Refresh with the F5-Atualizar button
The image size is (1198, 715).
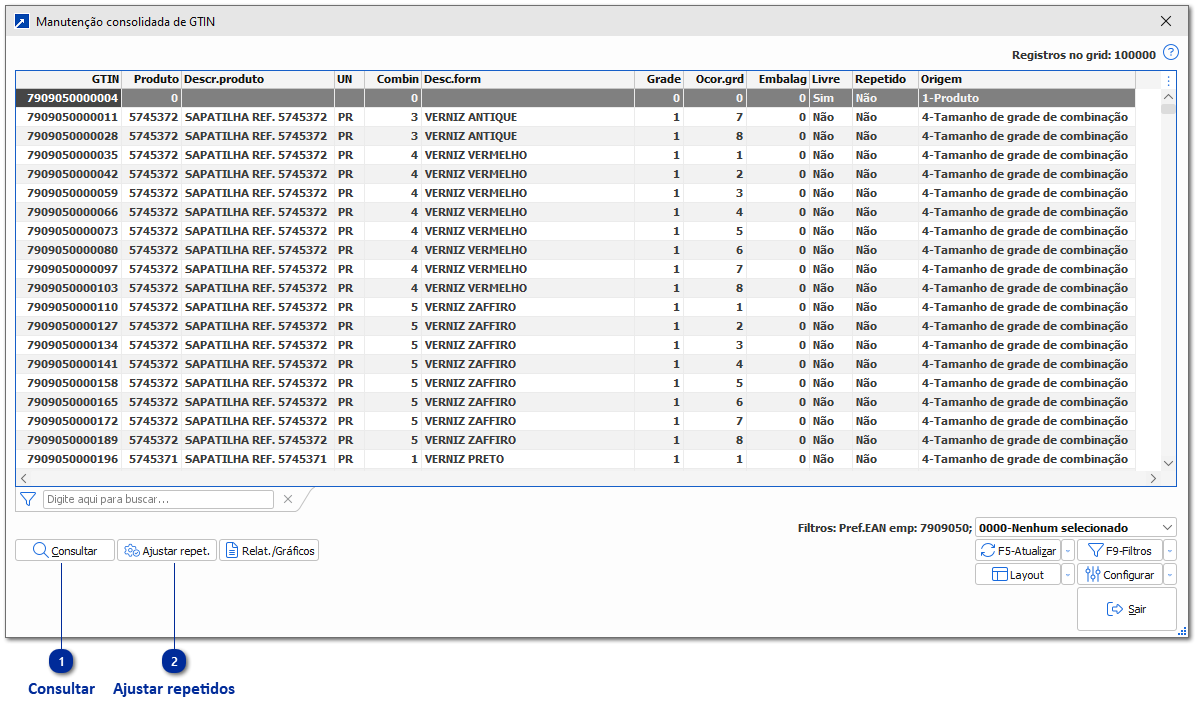(1018, 551)
